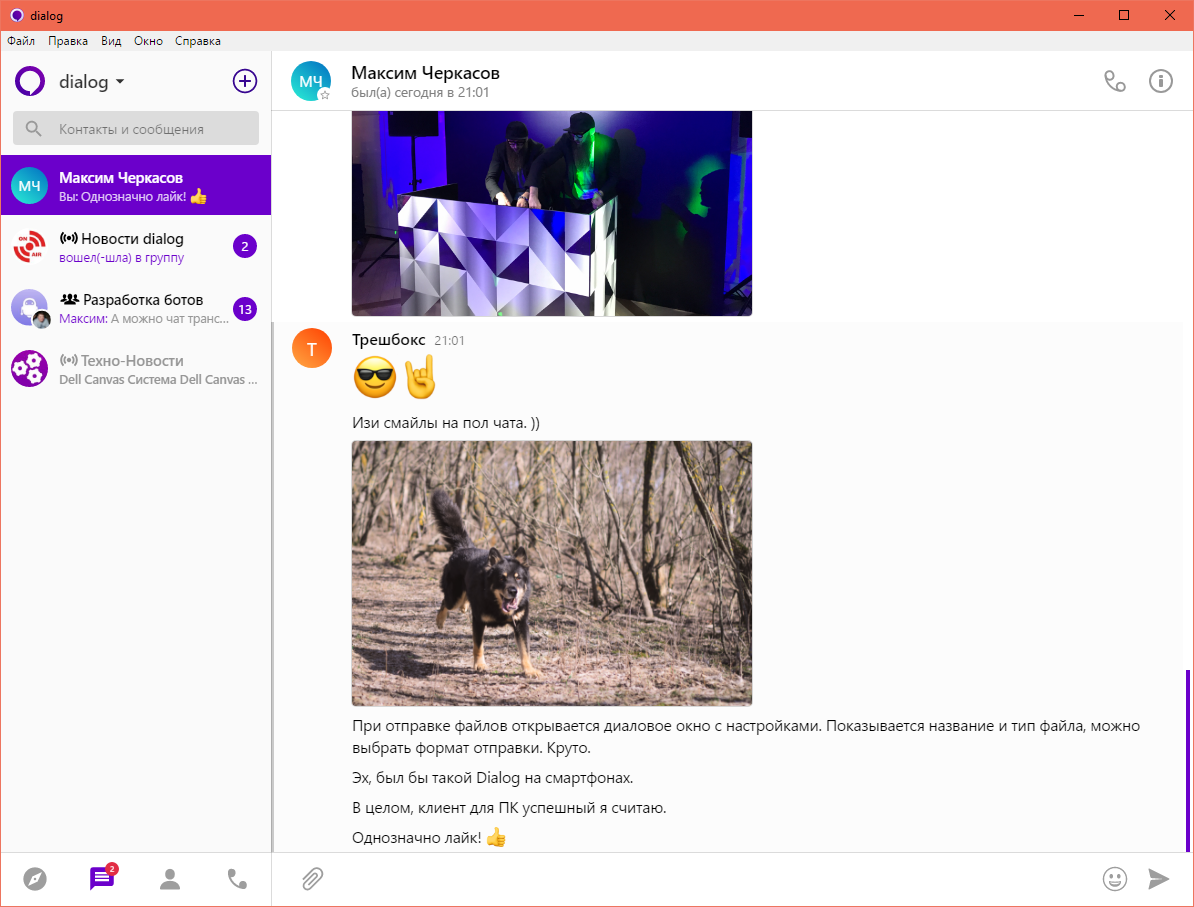Click the dialog logo in sidebar header

[30, 81]
